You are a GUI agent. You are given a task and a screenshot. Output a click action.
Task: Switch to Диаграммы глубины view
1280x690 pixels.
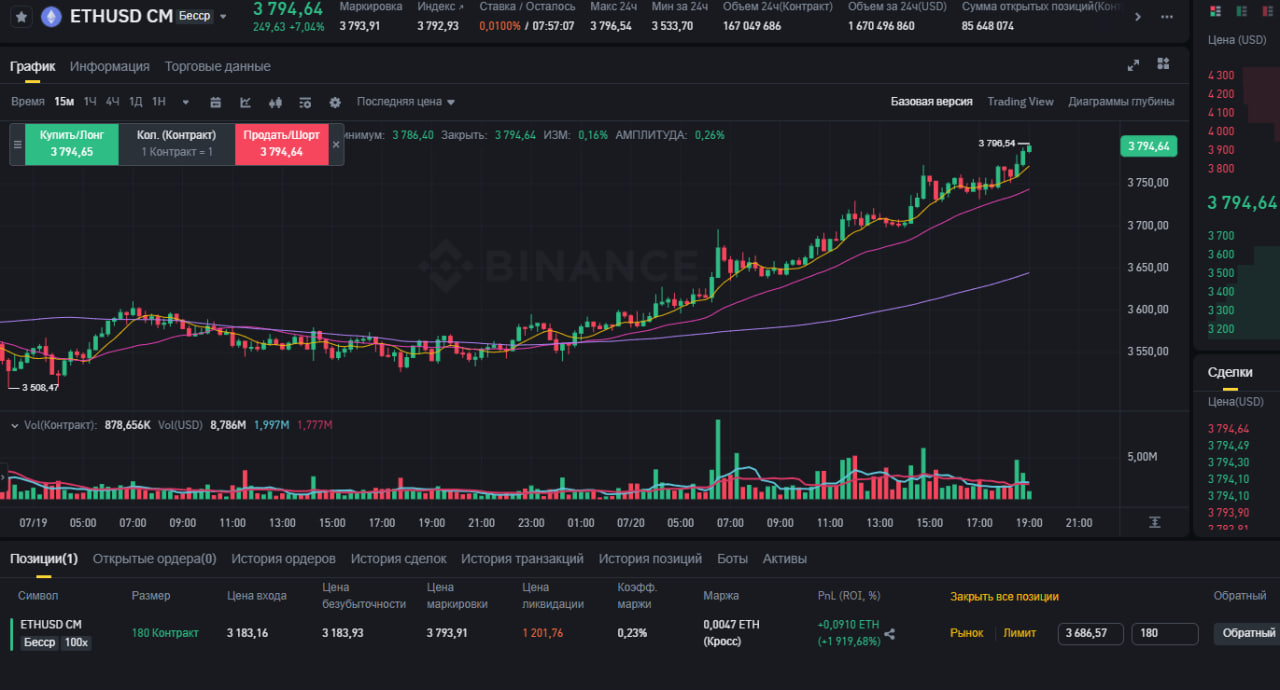[x=1121, y=102]
